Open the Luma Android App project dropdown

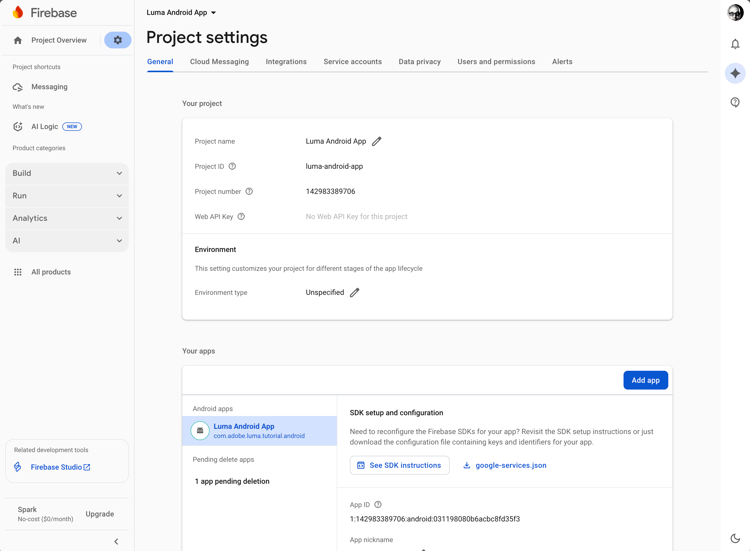pyautogui.click(x=181, y=13)
